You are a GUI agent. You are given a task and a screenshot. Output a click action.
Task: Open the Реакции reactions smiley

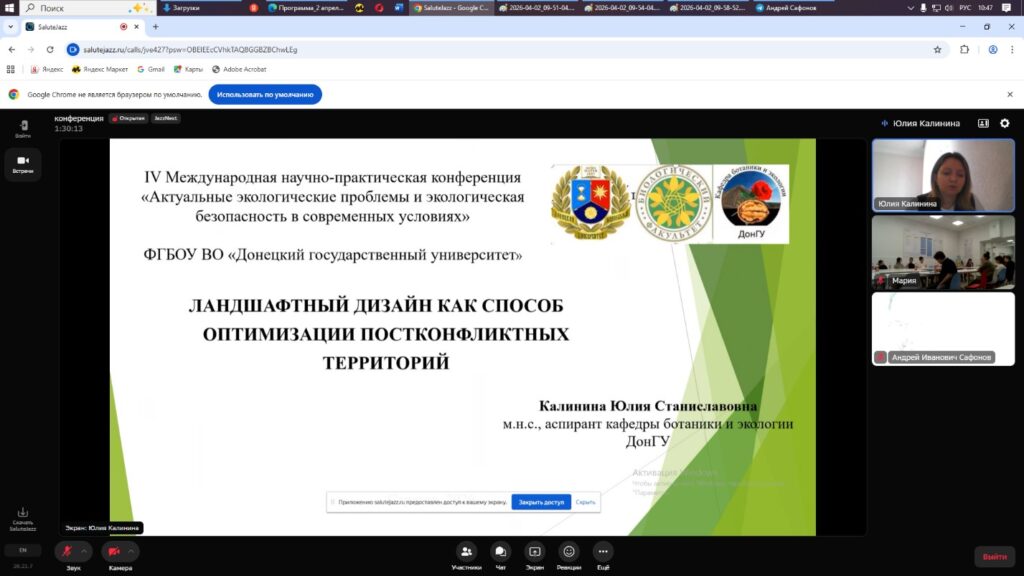pyautogui.click(x=568, y=551)
